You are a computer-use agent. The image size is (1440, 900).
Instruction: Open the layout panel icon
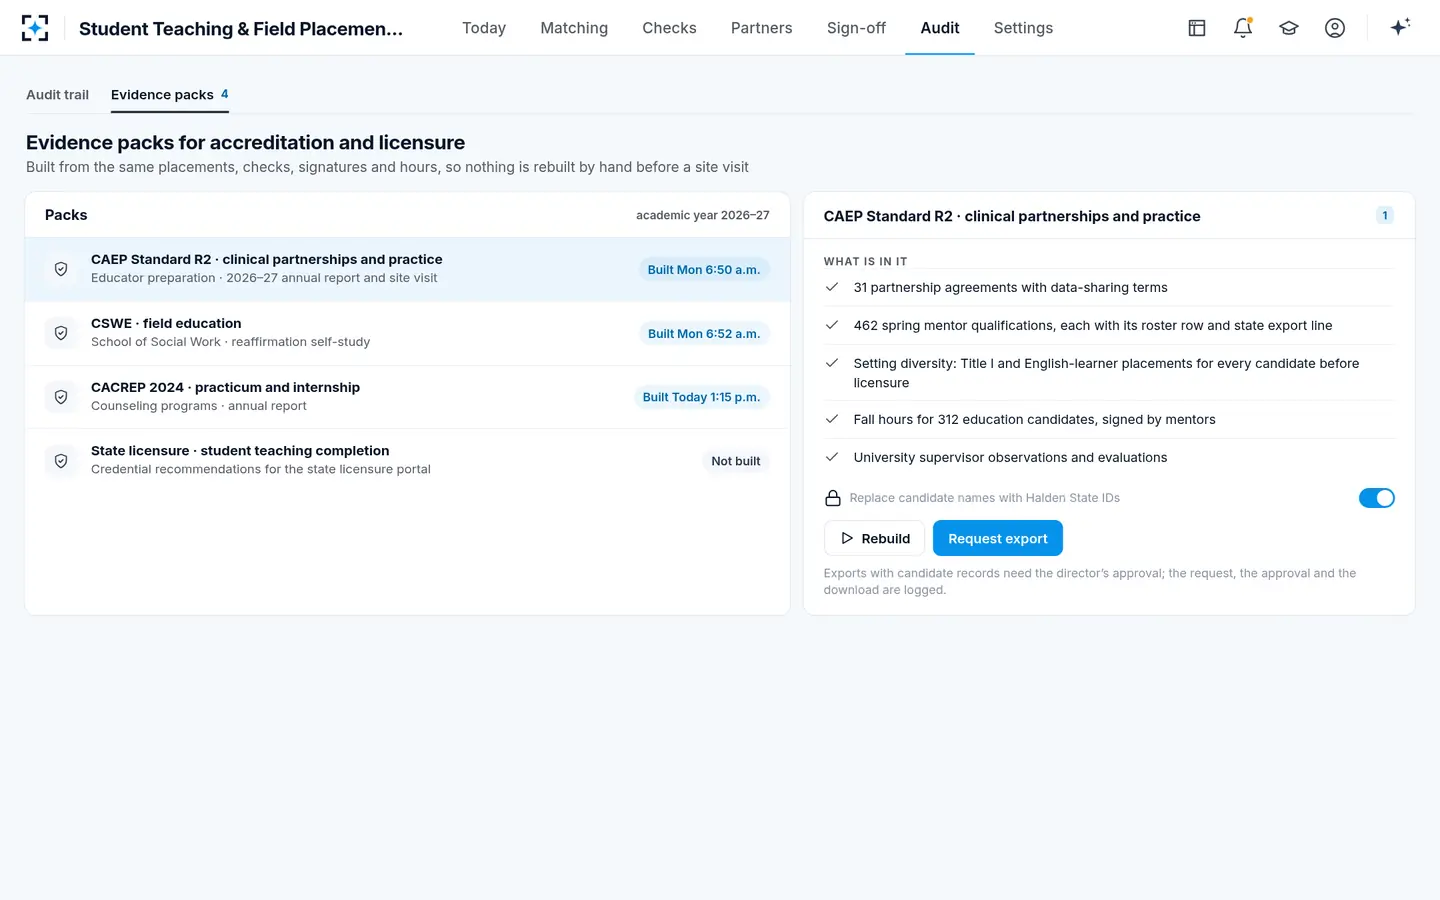tap(1197, 28)
